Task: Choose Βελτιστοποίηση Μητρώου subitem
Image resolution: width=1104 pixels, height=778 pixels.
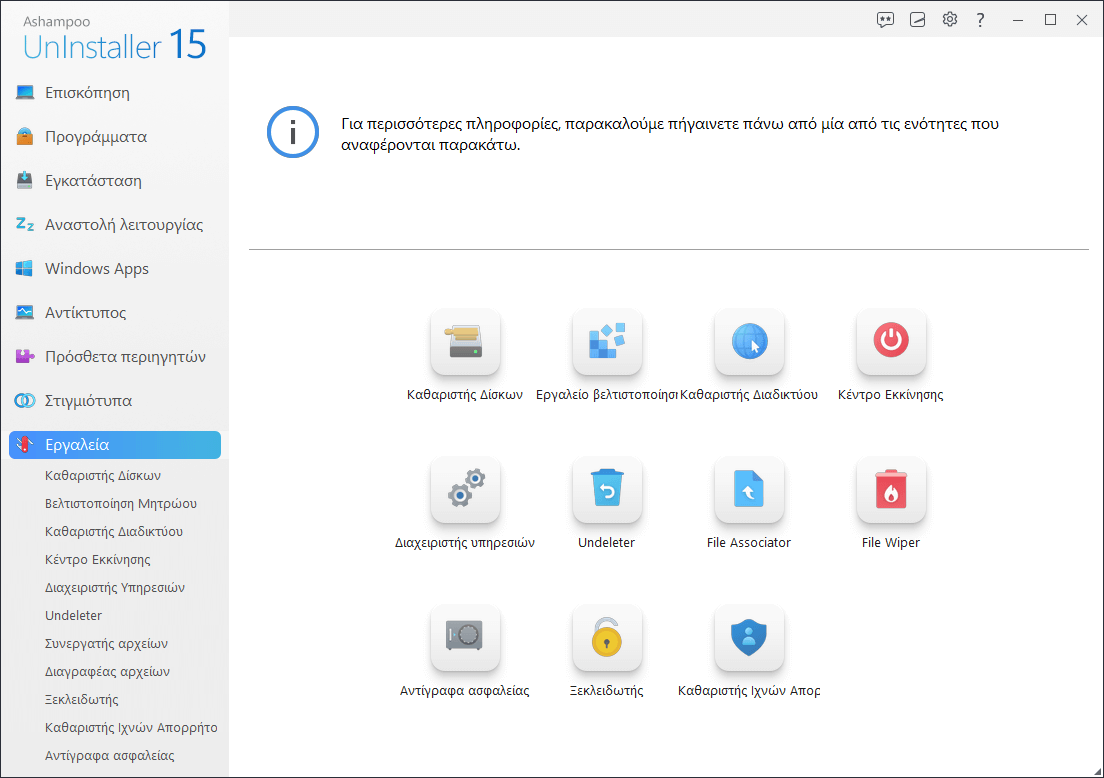Action: (x=120, y=503)
